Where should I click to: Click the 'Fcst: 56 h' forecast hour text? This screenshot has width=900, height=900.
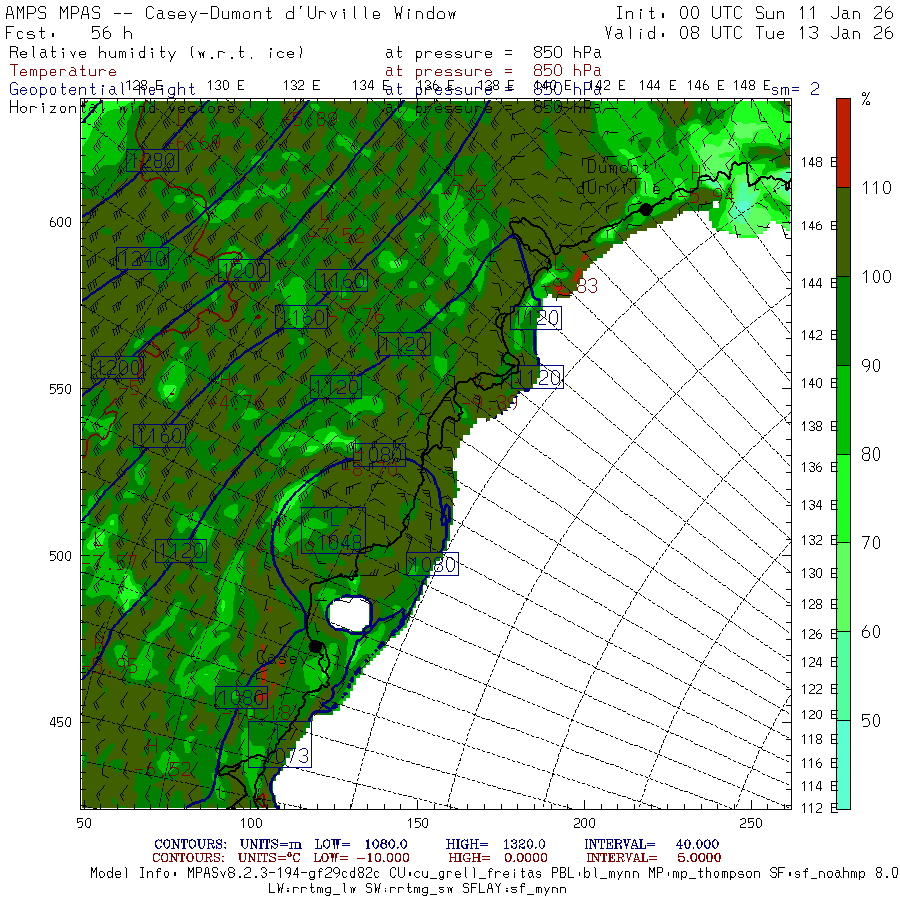click(69, 33)
